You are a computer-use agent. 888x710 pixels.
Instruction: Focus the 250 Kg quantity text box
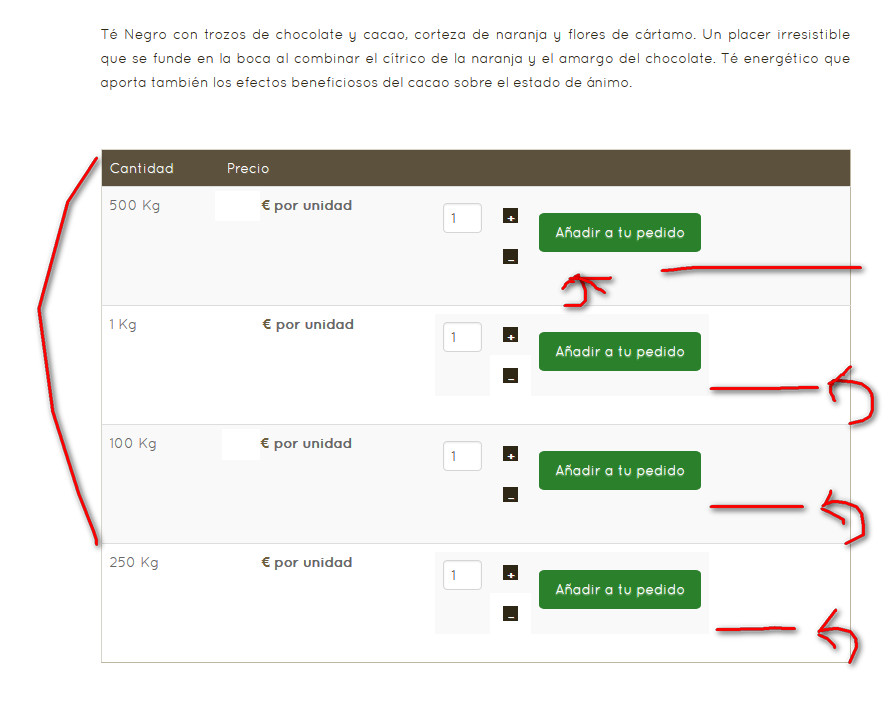pyautogui.click(x=462, y=575)
